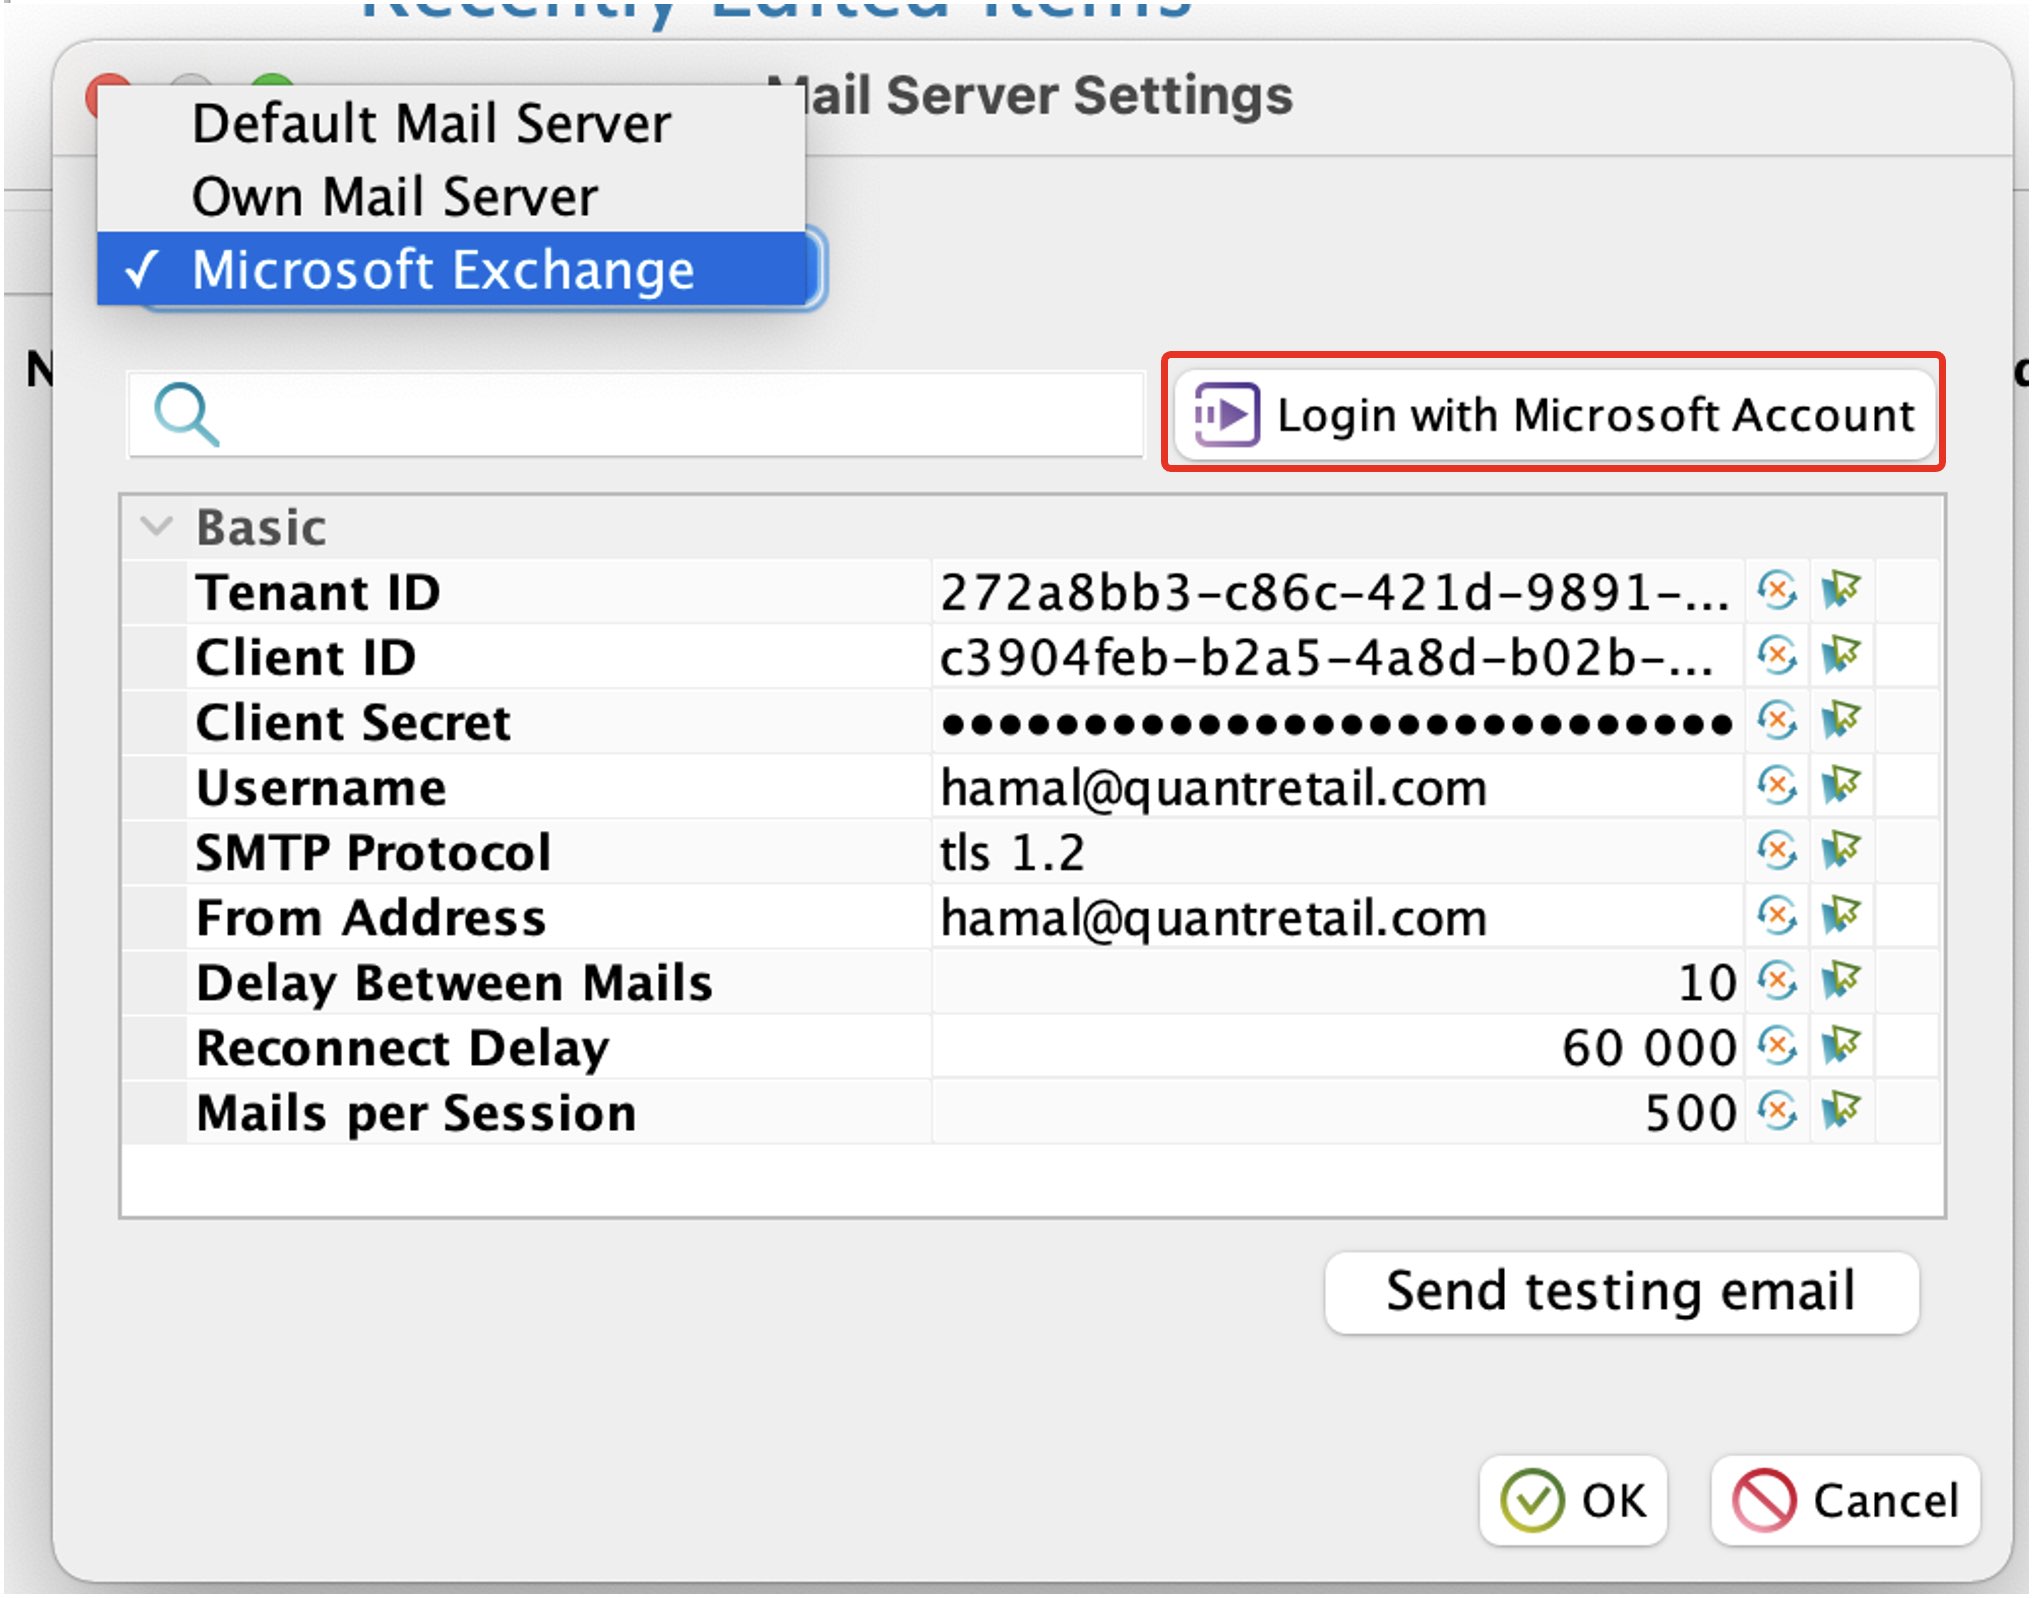2032x1598 pixels.
Task: Click the green arrow icon in Delay Between Mails row
Action: (x=1841, y=981)
